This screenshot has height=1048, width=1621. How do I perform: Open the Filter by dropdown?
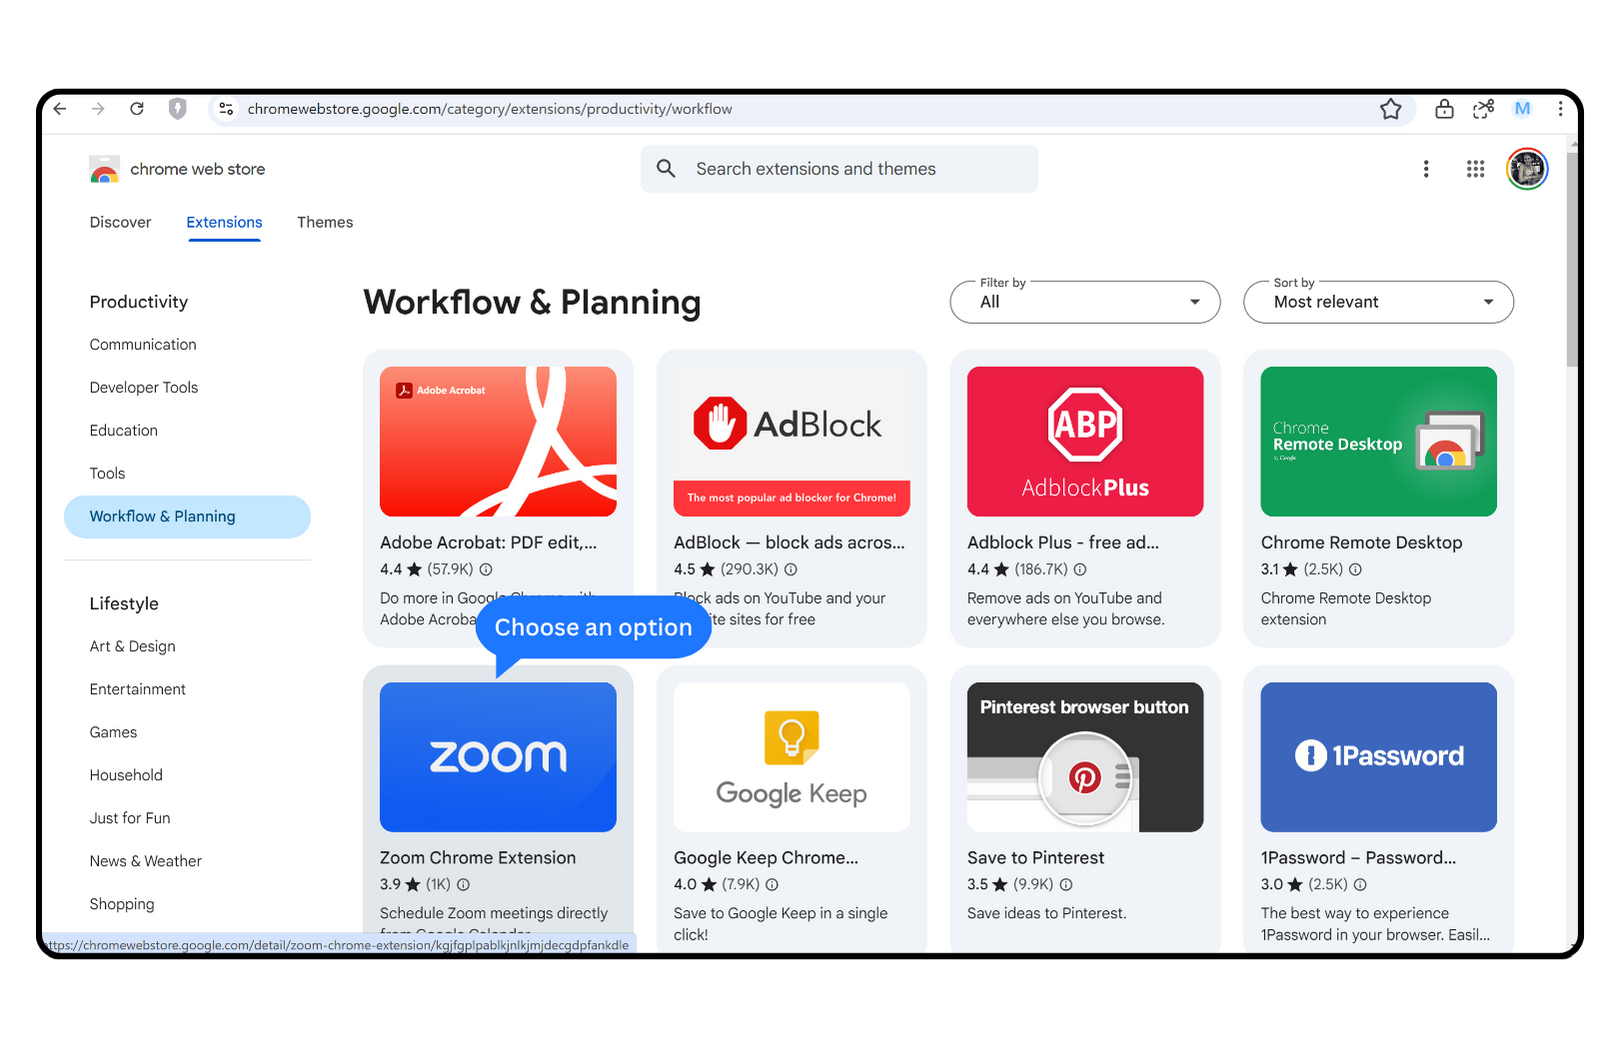click(1085, 302)
